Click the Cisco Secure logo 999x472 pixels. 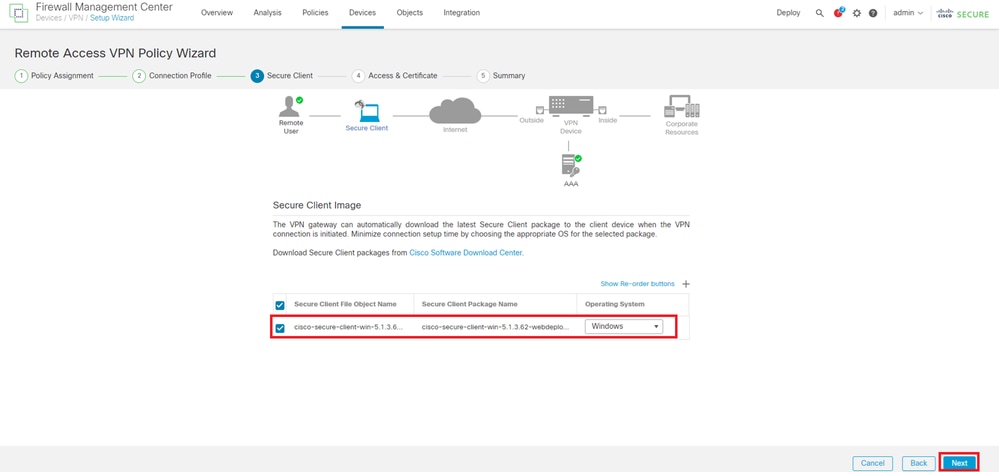coord(962,13)
